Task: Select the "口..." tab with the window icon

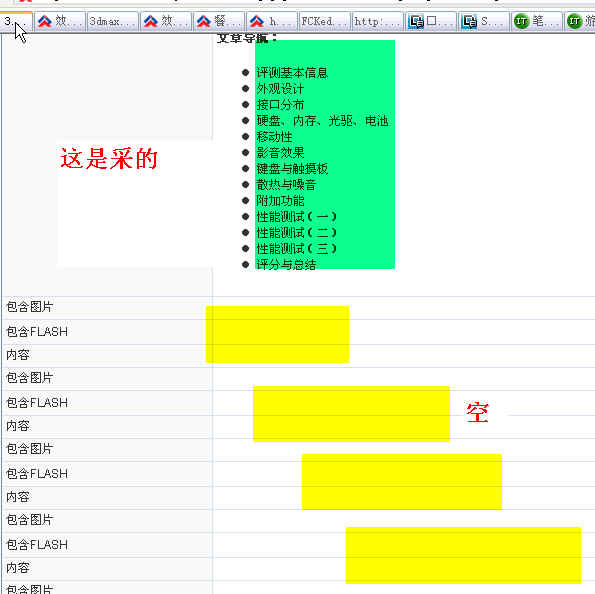Action: click(431, 21)
